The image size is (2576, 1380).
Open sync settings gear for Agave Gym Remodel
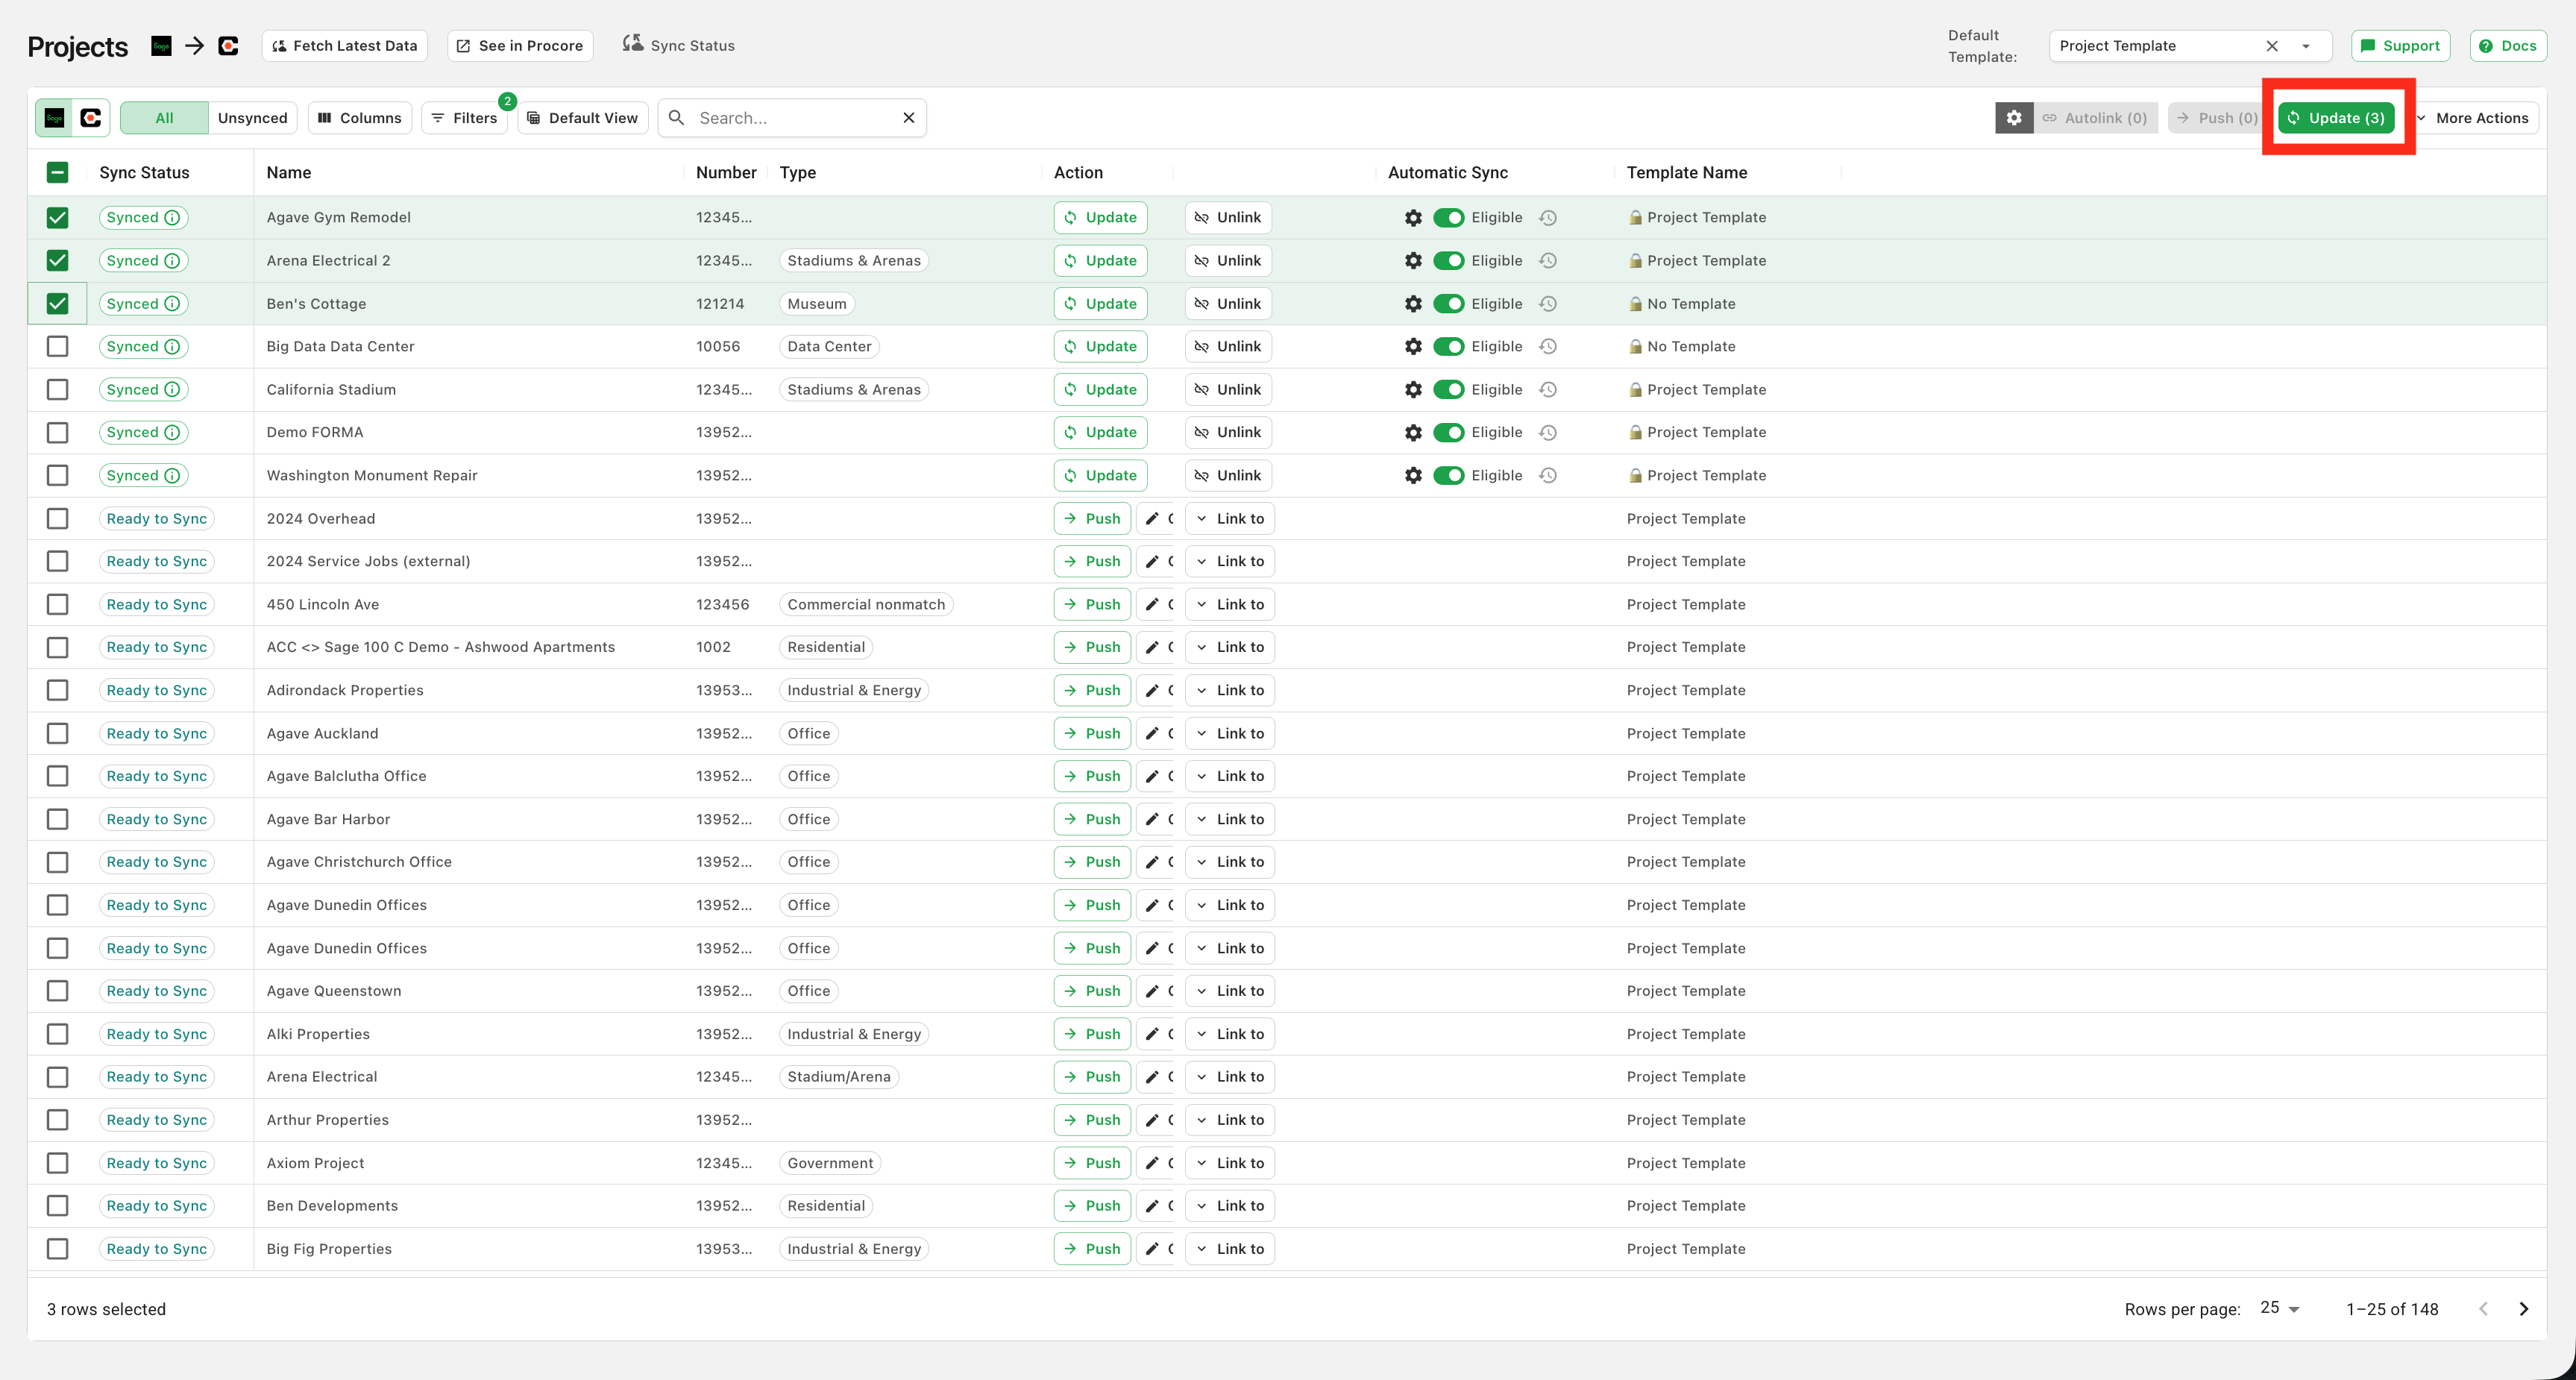point(1412,218)
